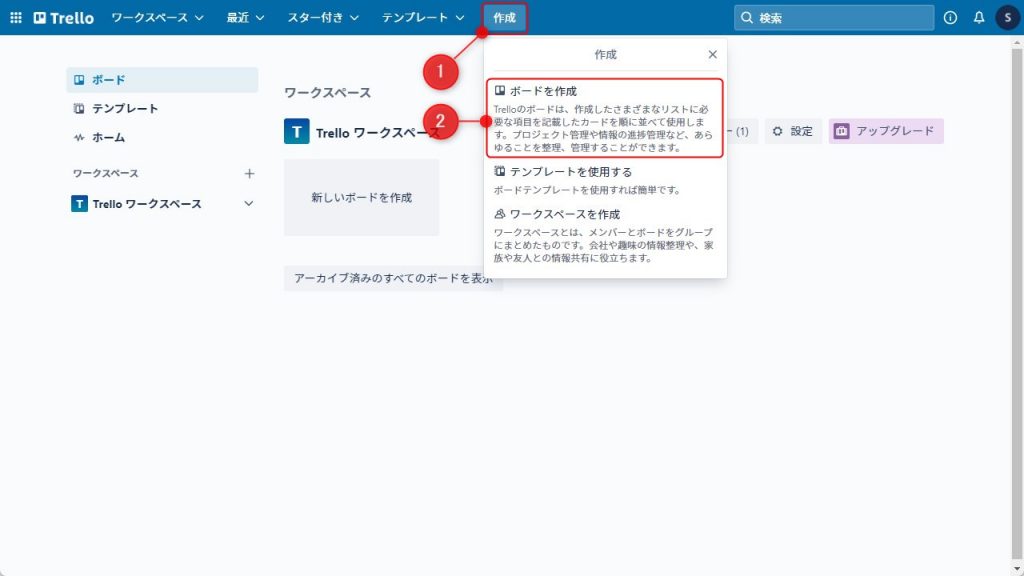
Task: Click the scrollbar down arrow
Action: click(x=1017, y=569)
